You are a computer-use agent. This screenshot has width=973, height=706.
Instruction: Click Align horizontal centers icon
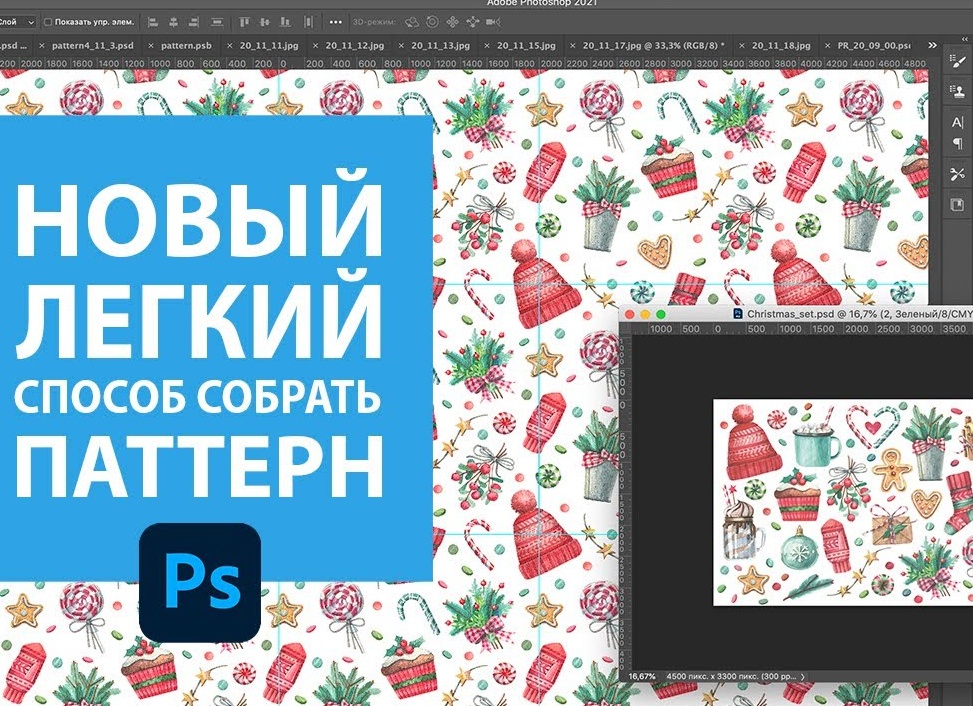(173, 22)
